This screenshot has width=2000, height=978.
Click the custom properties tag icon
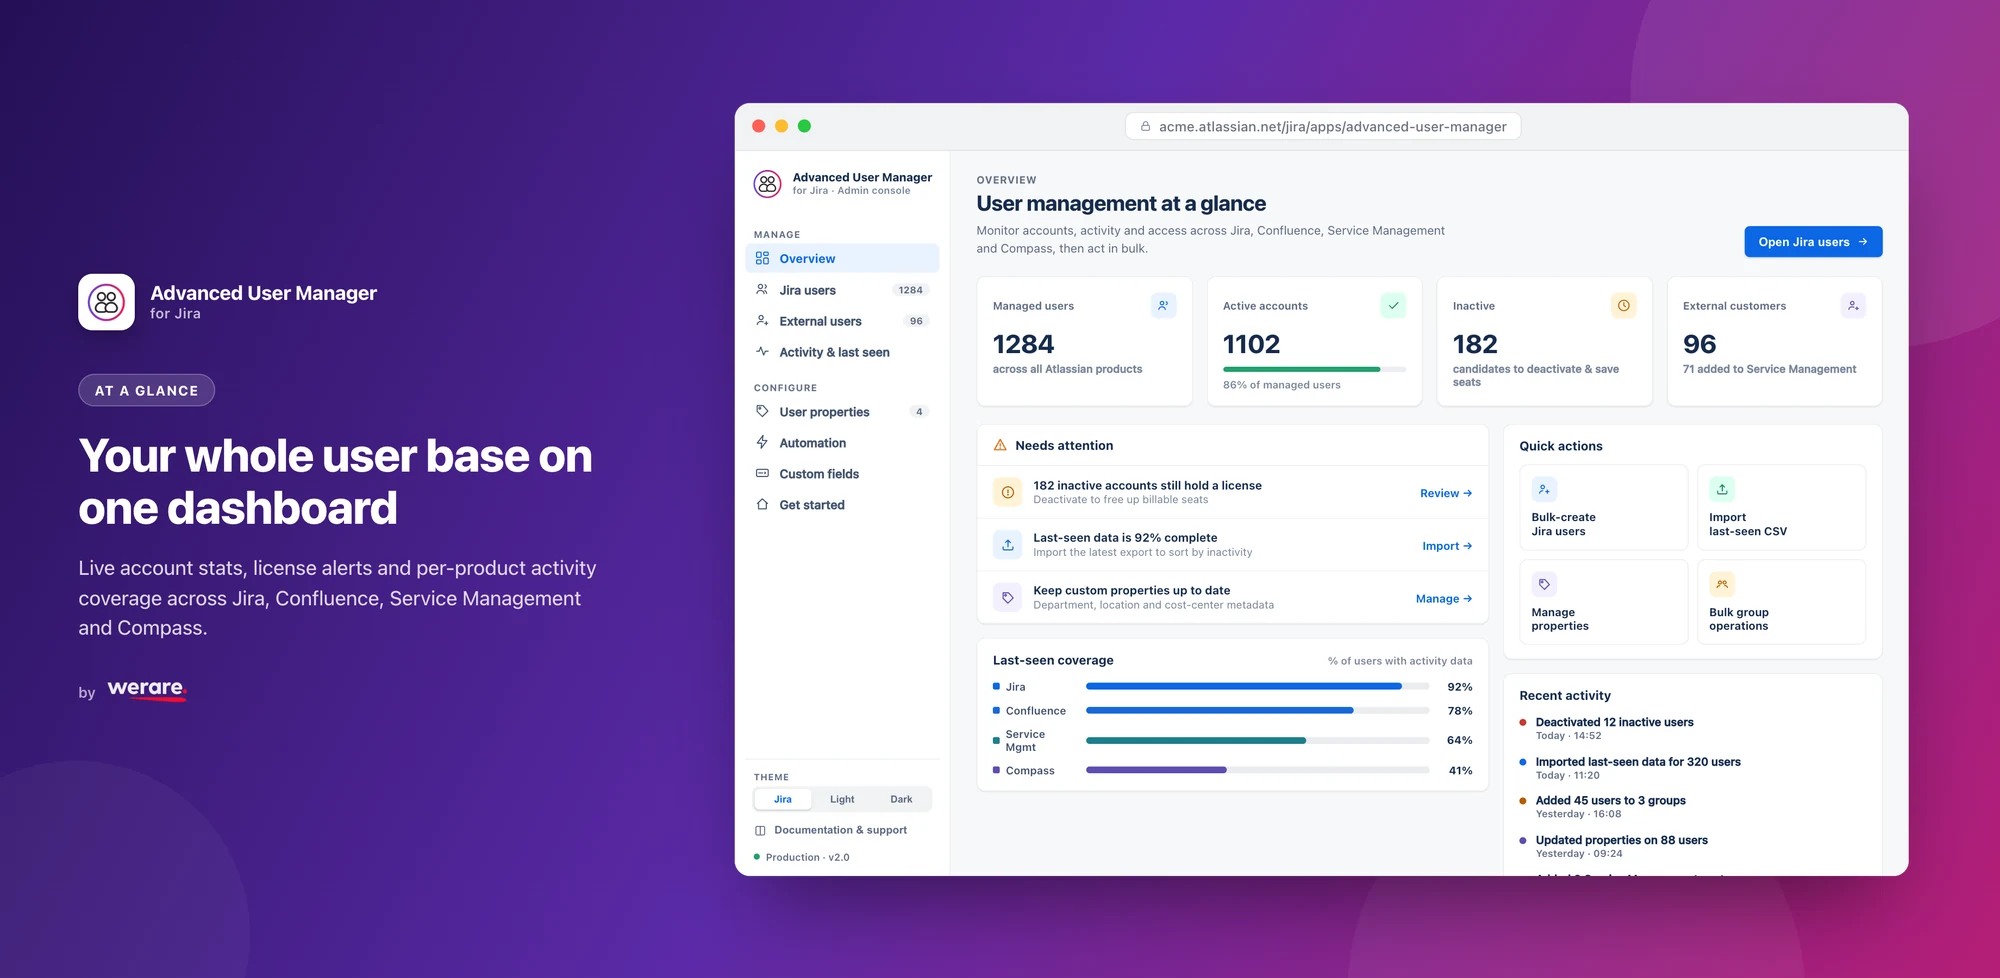point(1008,598)
